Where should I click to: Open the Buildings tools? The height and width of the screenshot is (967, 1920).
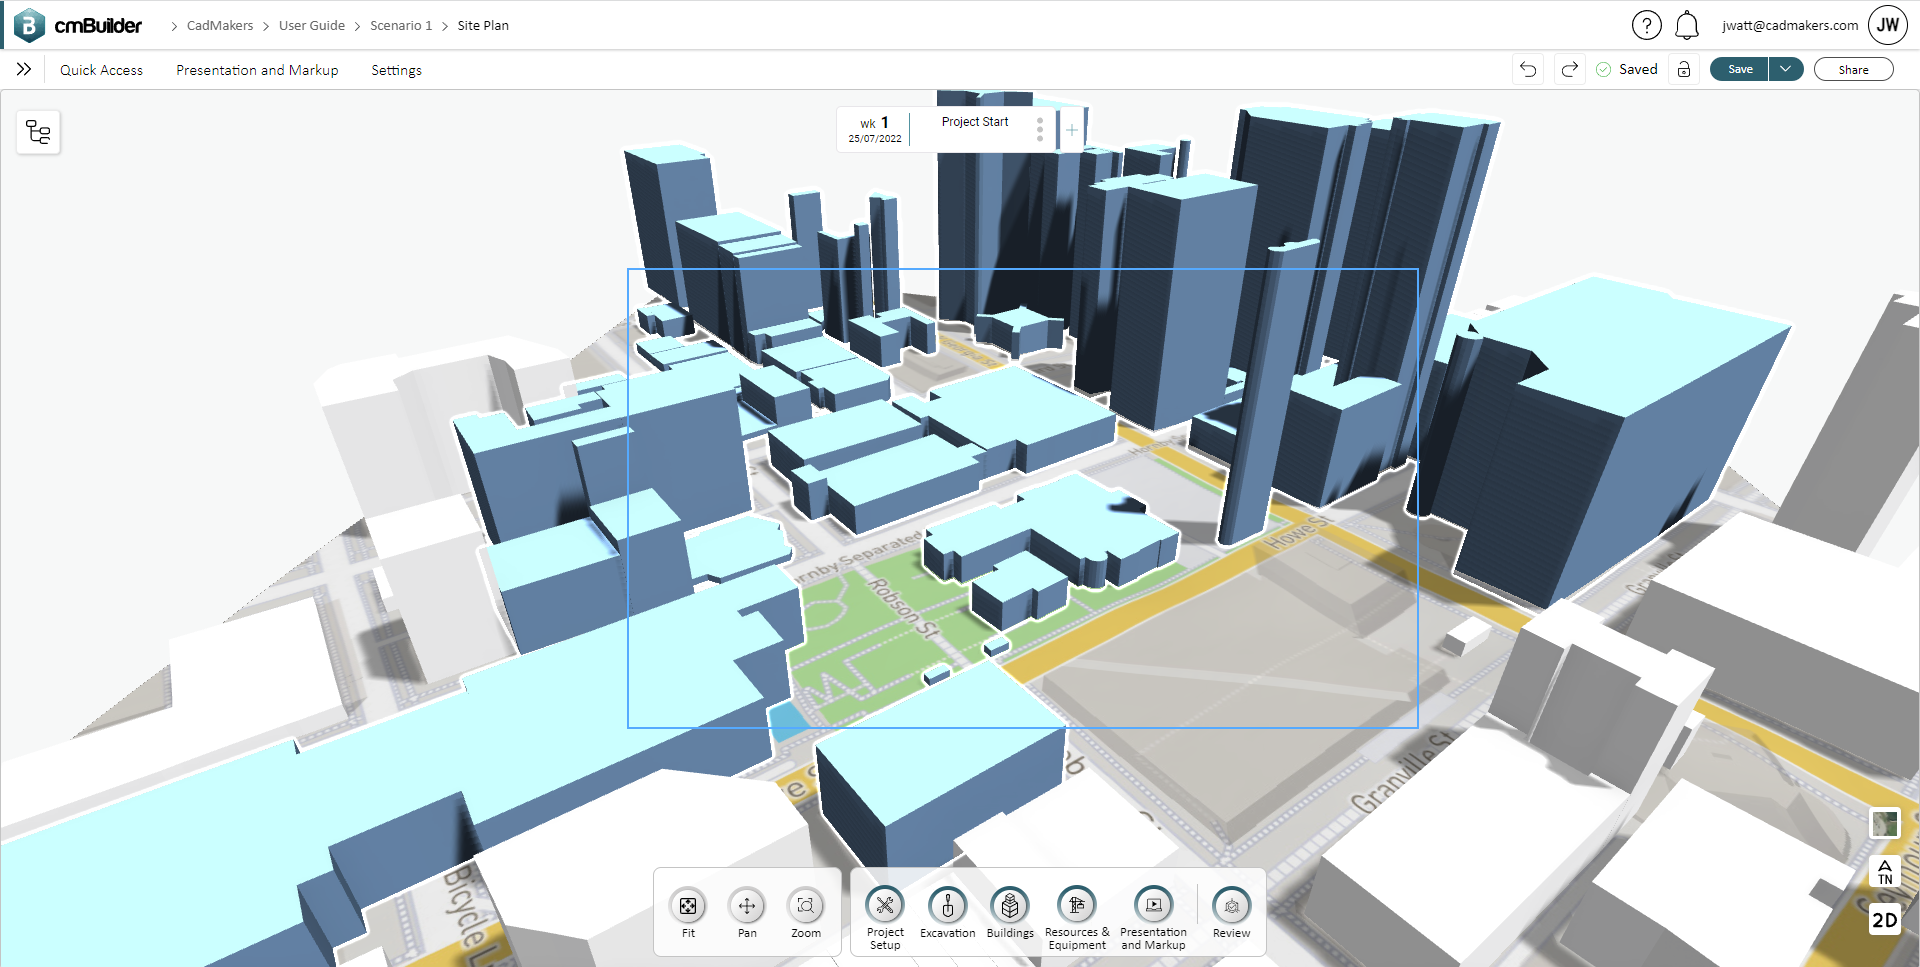(1010, 912)
